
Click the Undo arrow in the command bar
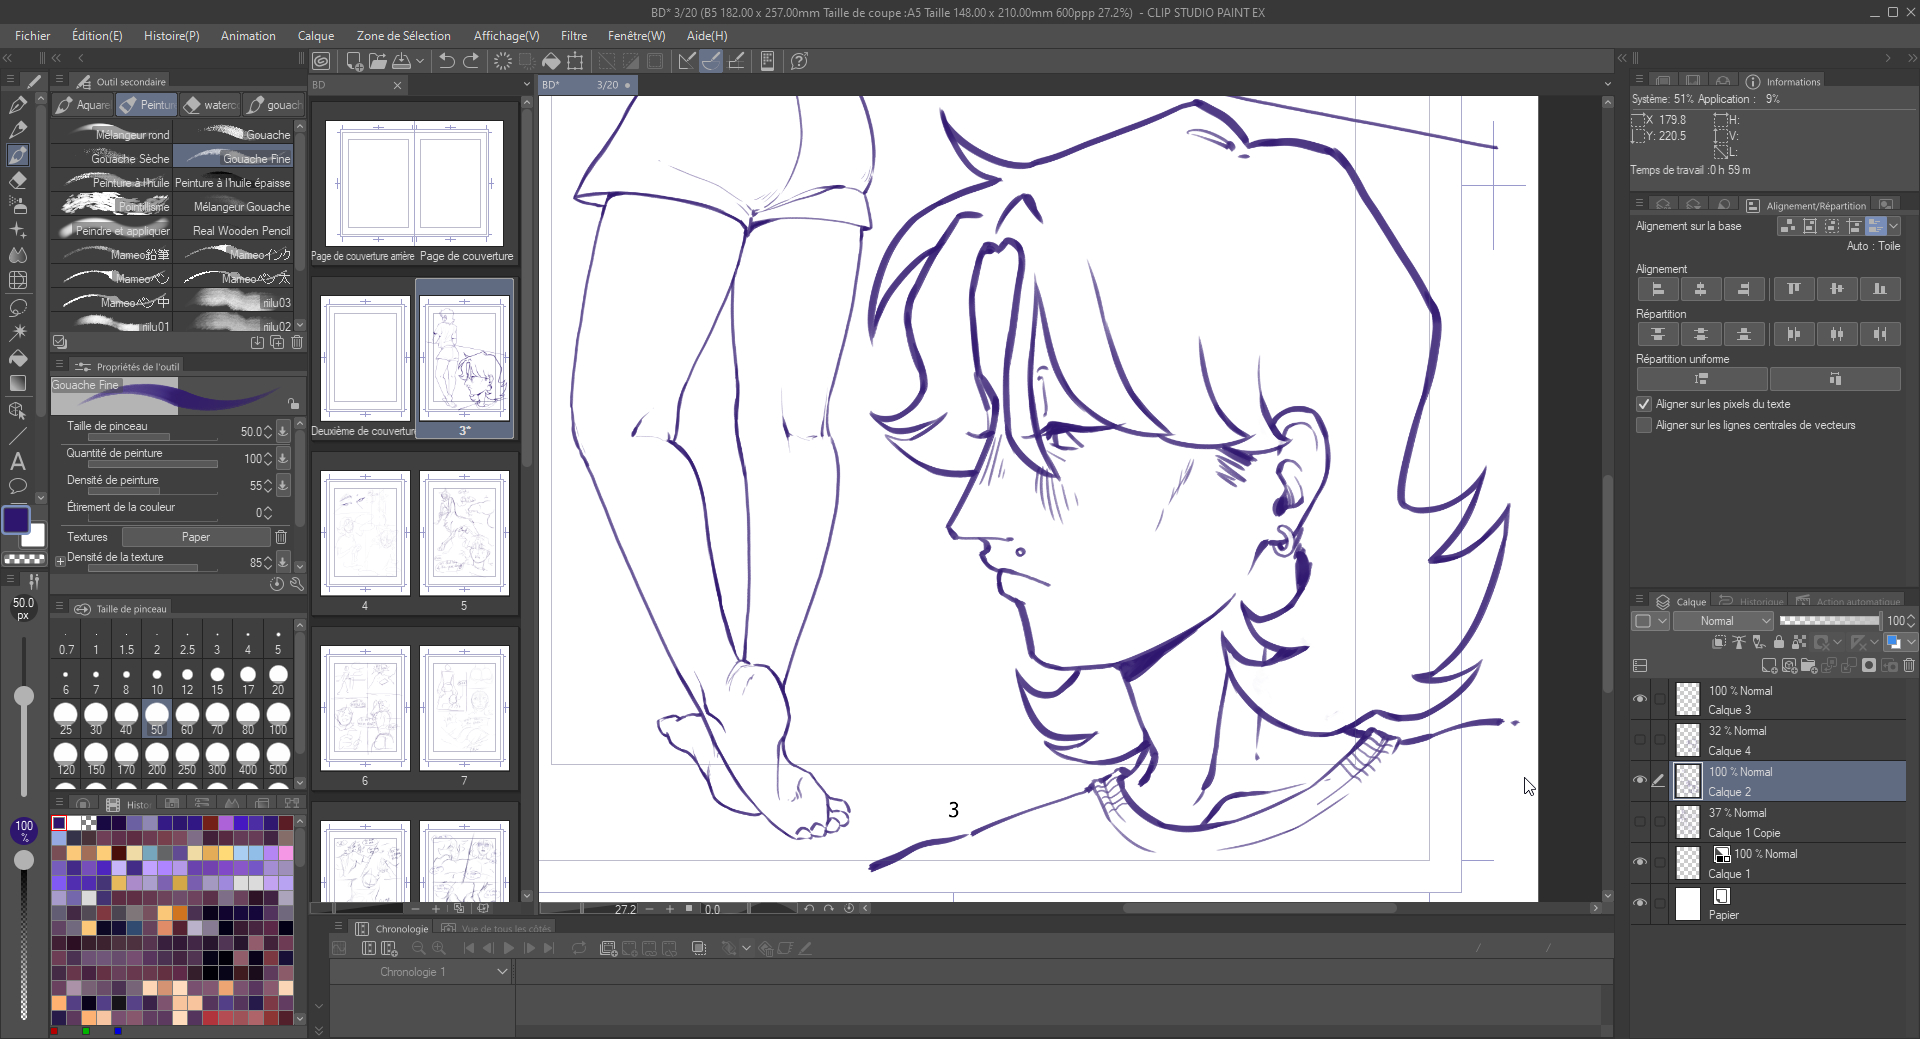[447, 61]
